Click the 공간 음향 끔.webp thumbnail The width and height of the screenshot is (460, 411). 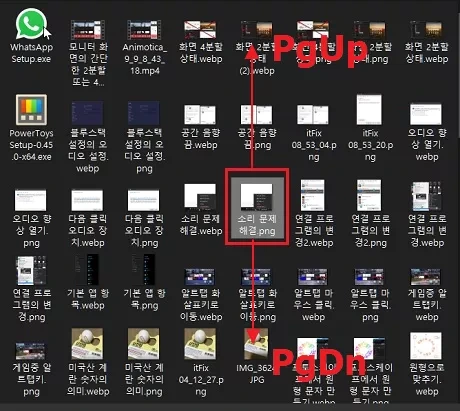tap(200, 114)
